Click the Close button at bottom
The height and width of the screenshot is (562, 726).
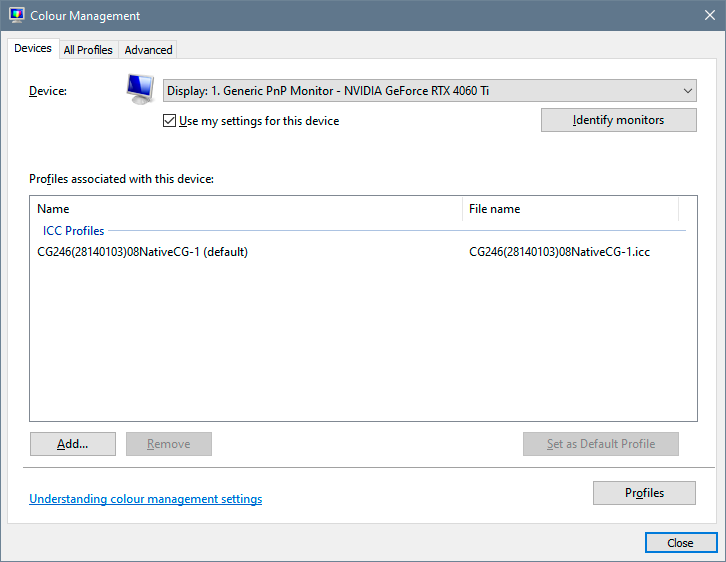(680, 543)
